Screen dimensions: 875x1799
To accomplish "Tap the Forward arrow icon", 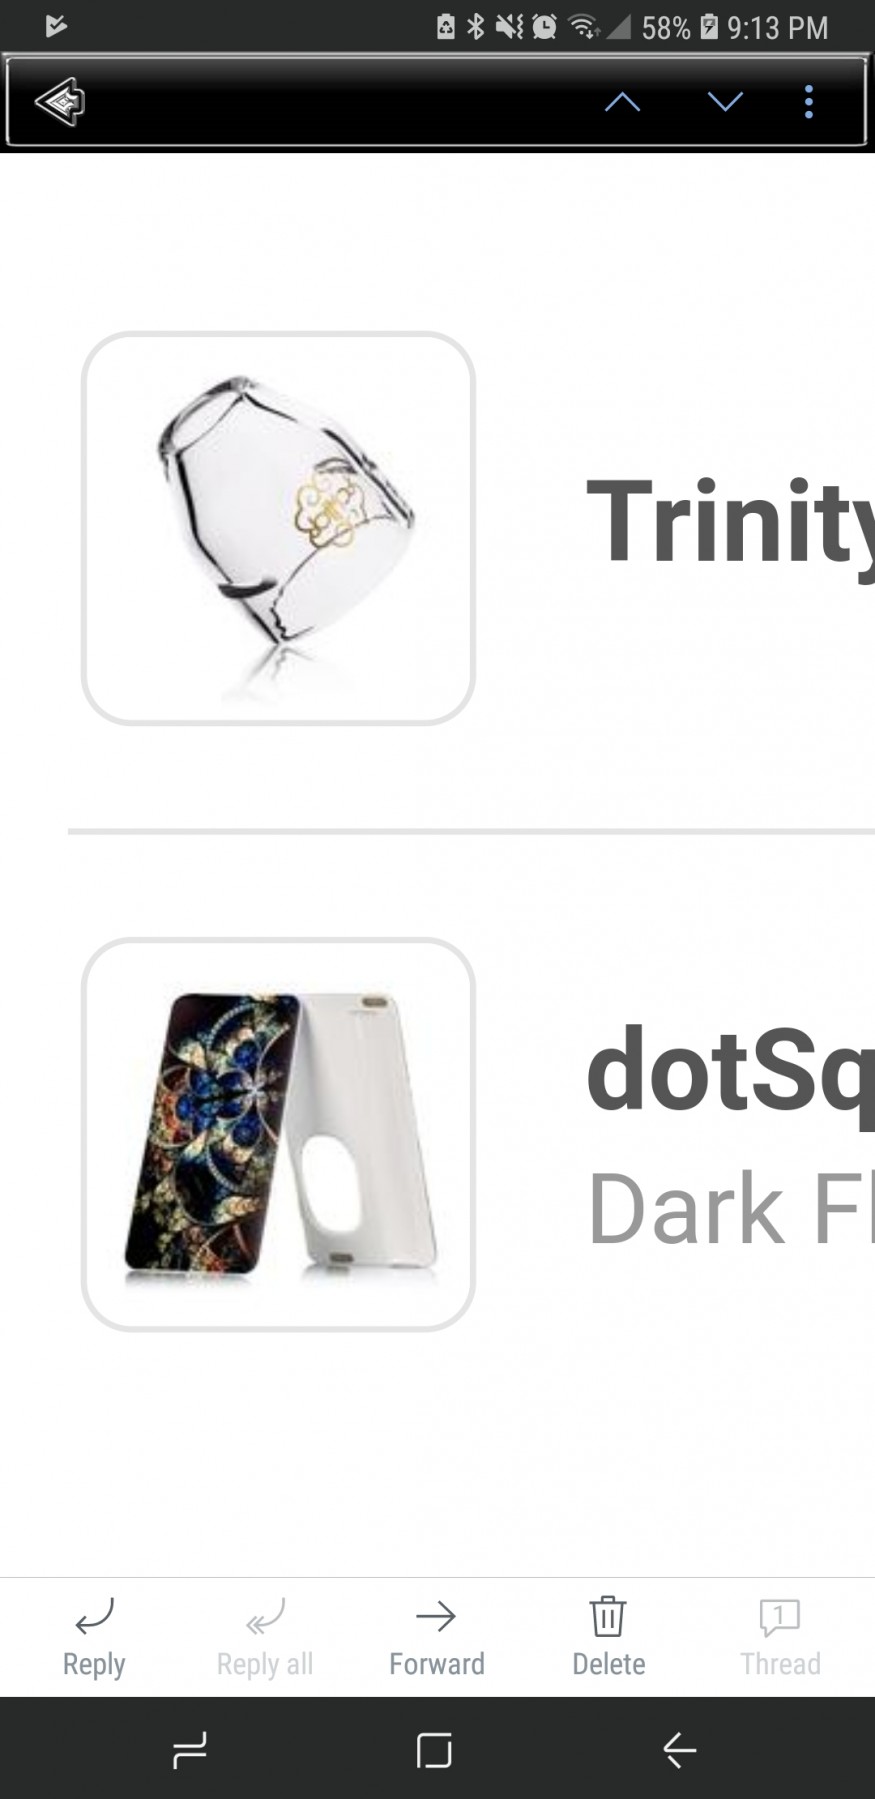I will tap(436, 1615).
